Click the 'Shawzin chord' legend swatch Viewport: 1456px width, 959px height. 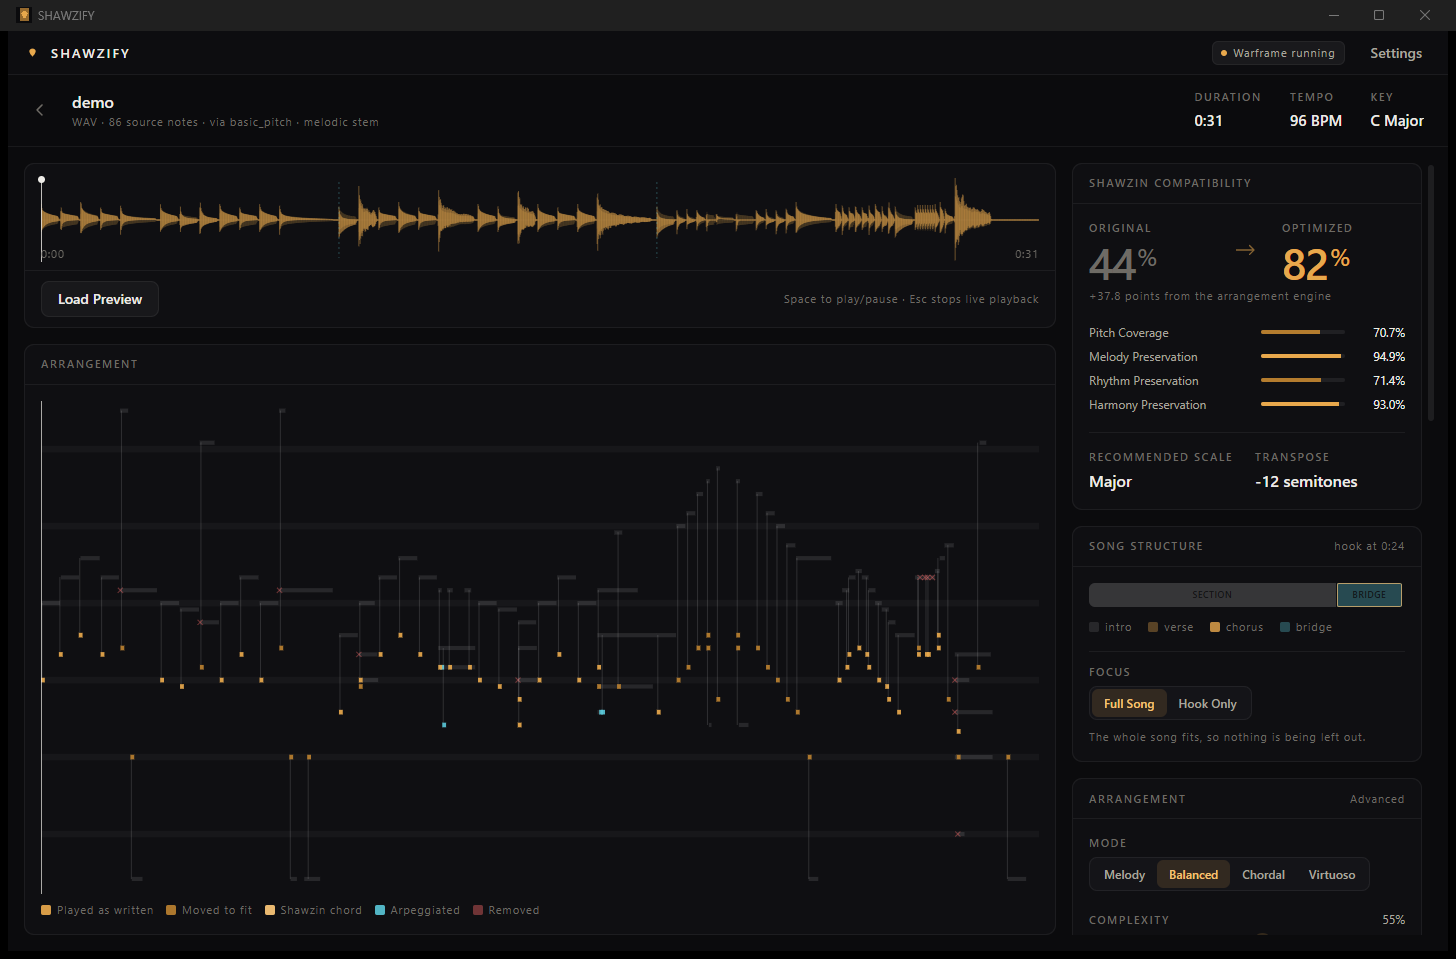[x=270, y=910]
